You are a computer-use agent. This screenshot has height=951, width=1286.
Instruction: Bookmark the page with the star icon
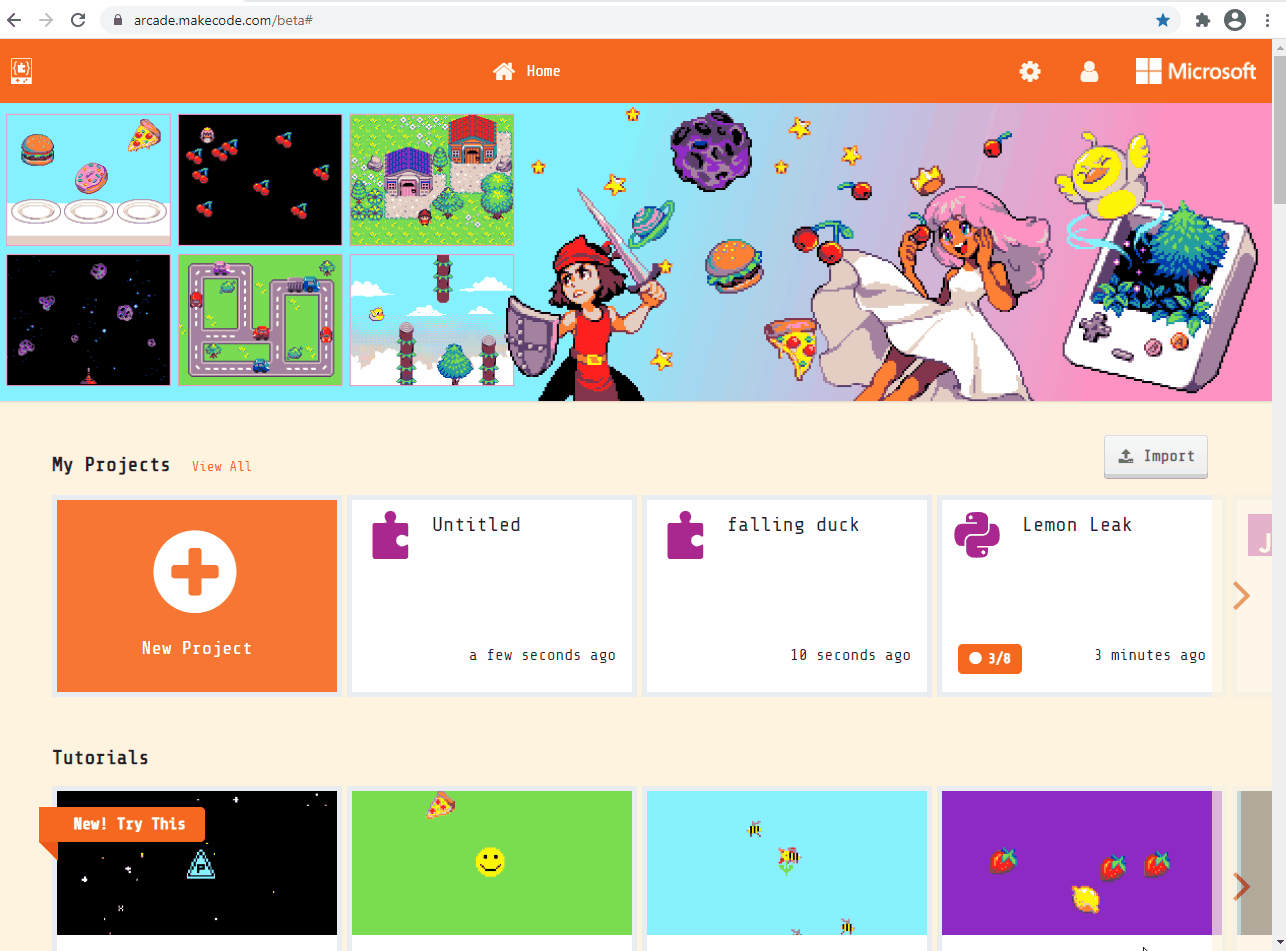click(1163, 20)
